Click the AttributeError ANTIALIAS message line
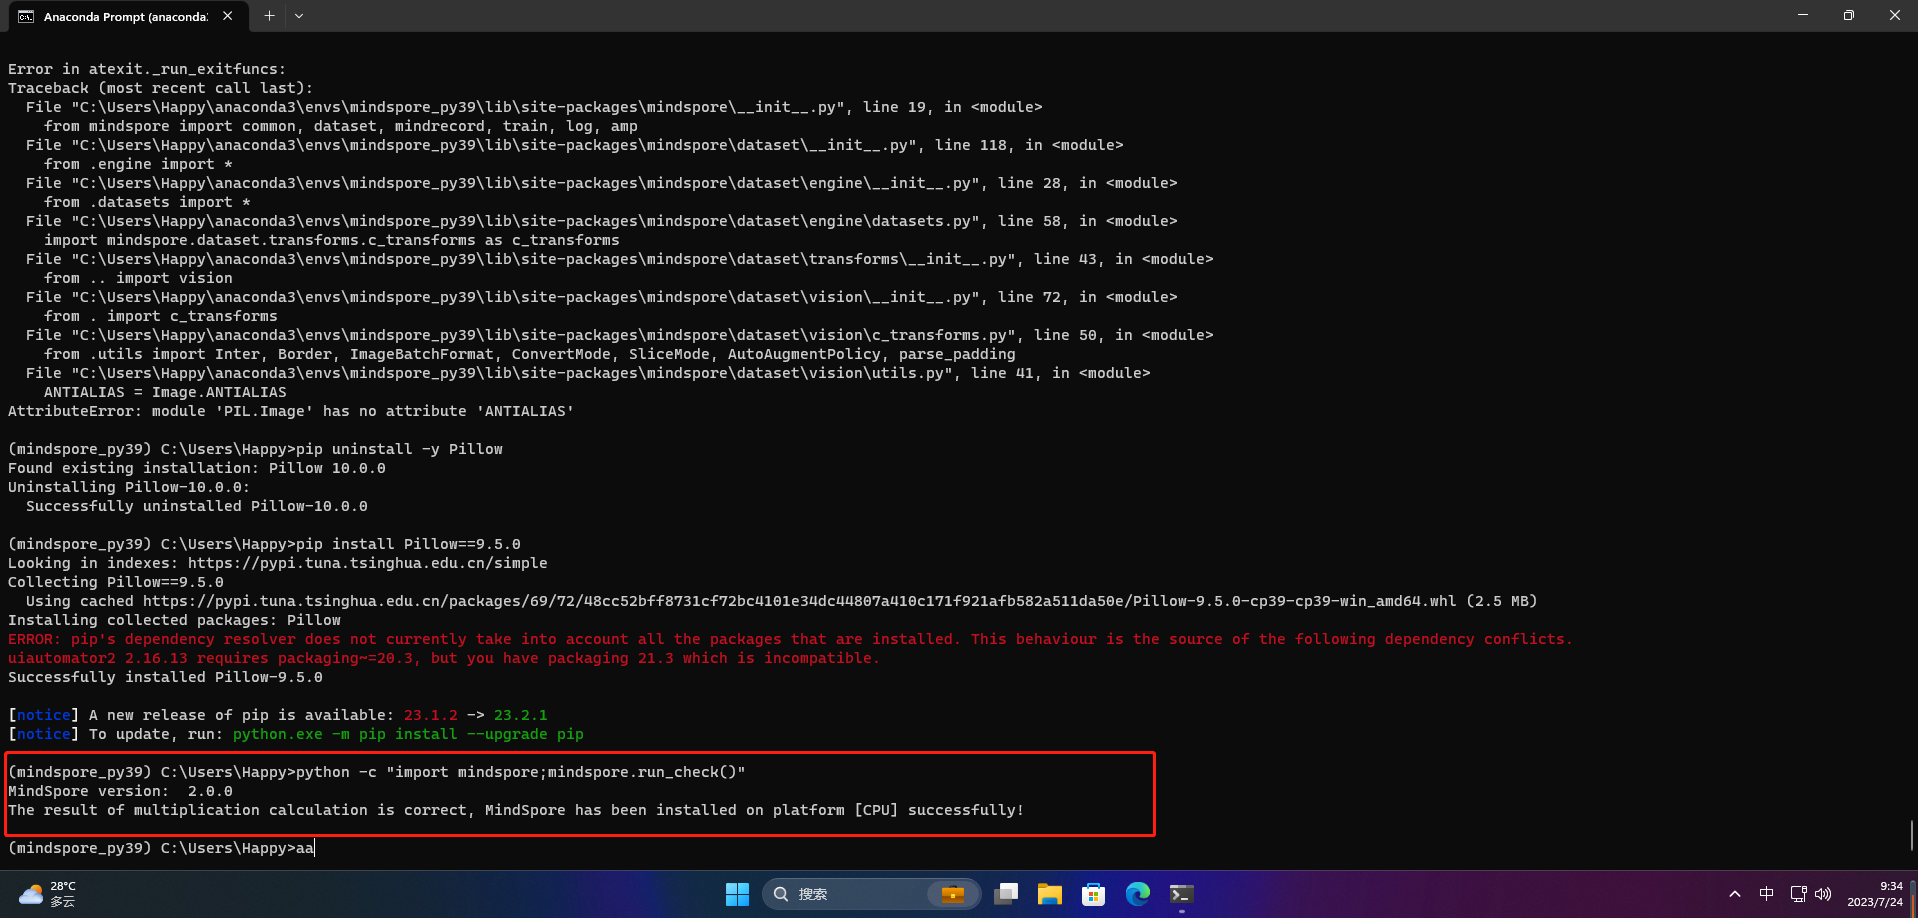The height and width of the screenshot is (918, 1918). tap(291, 411)
